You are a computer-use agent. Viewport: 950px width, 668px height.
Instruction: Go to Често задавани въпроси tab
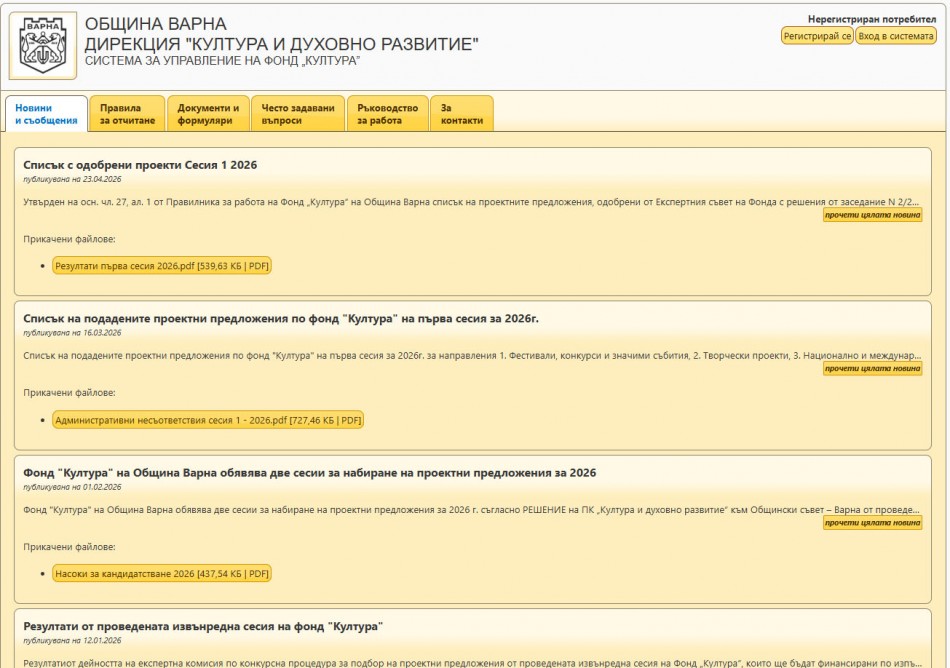pos(297,114)
